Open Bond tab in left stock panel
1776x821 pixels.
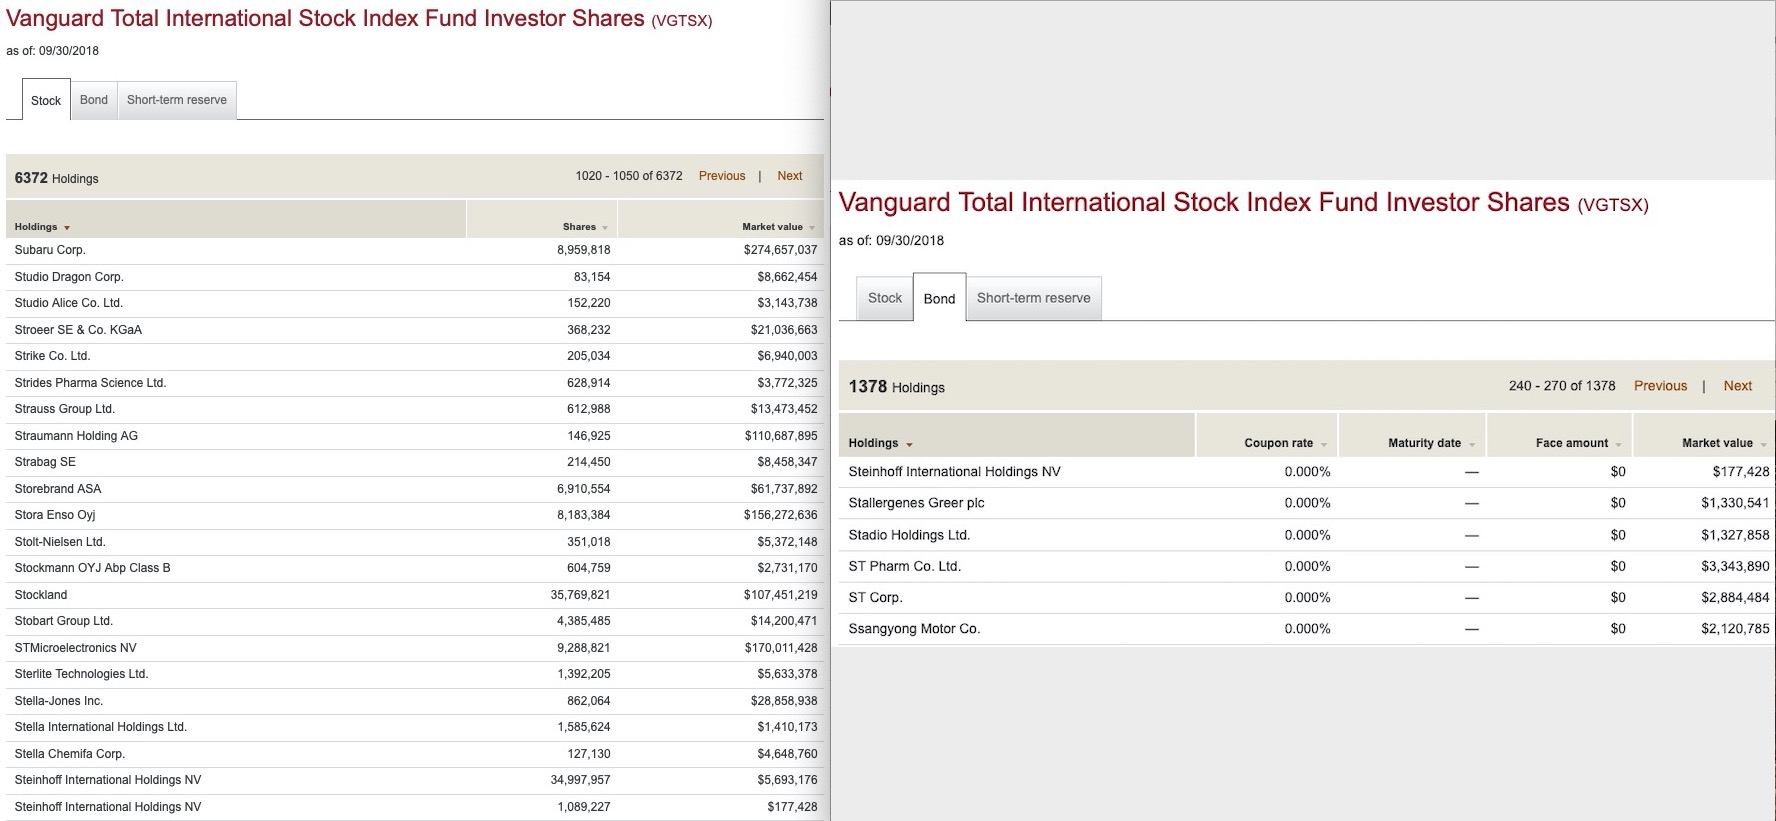coord(94,100)
